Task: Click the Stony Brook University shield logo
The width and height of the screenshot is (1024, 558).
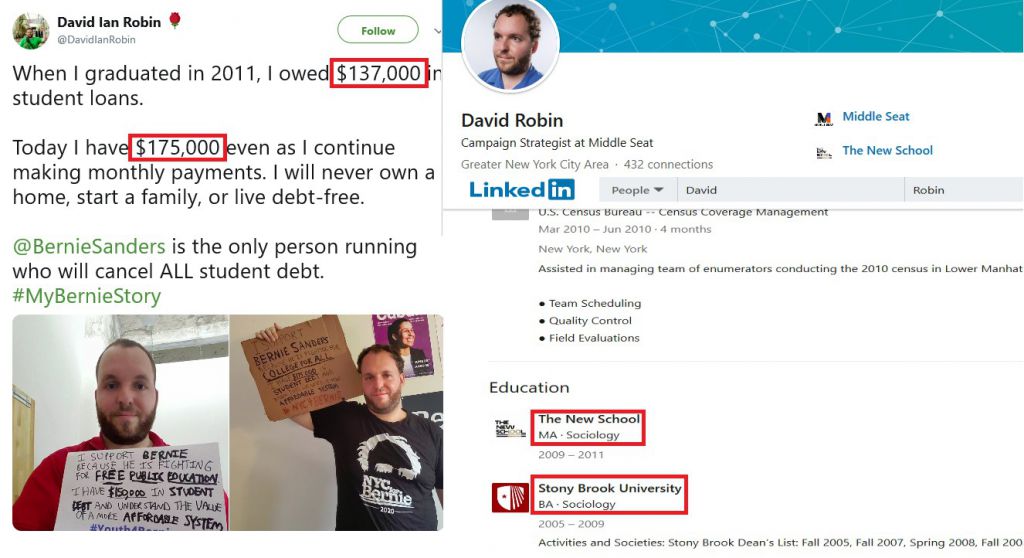Action: click(510, 497)
